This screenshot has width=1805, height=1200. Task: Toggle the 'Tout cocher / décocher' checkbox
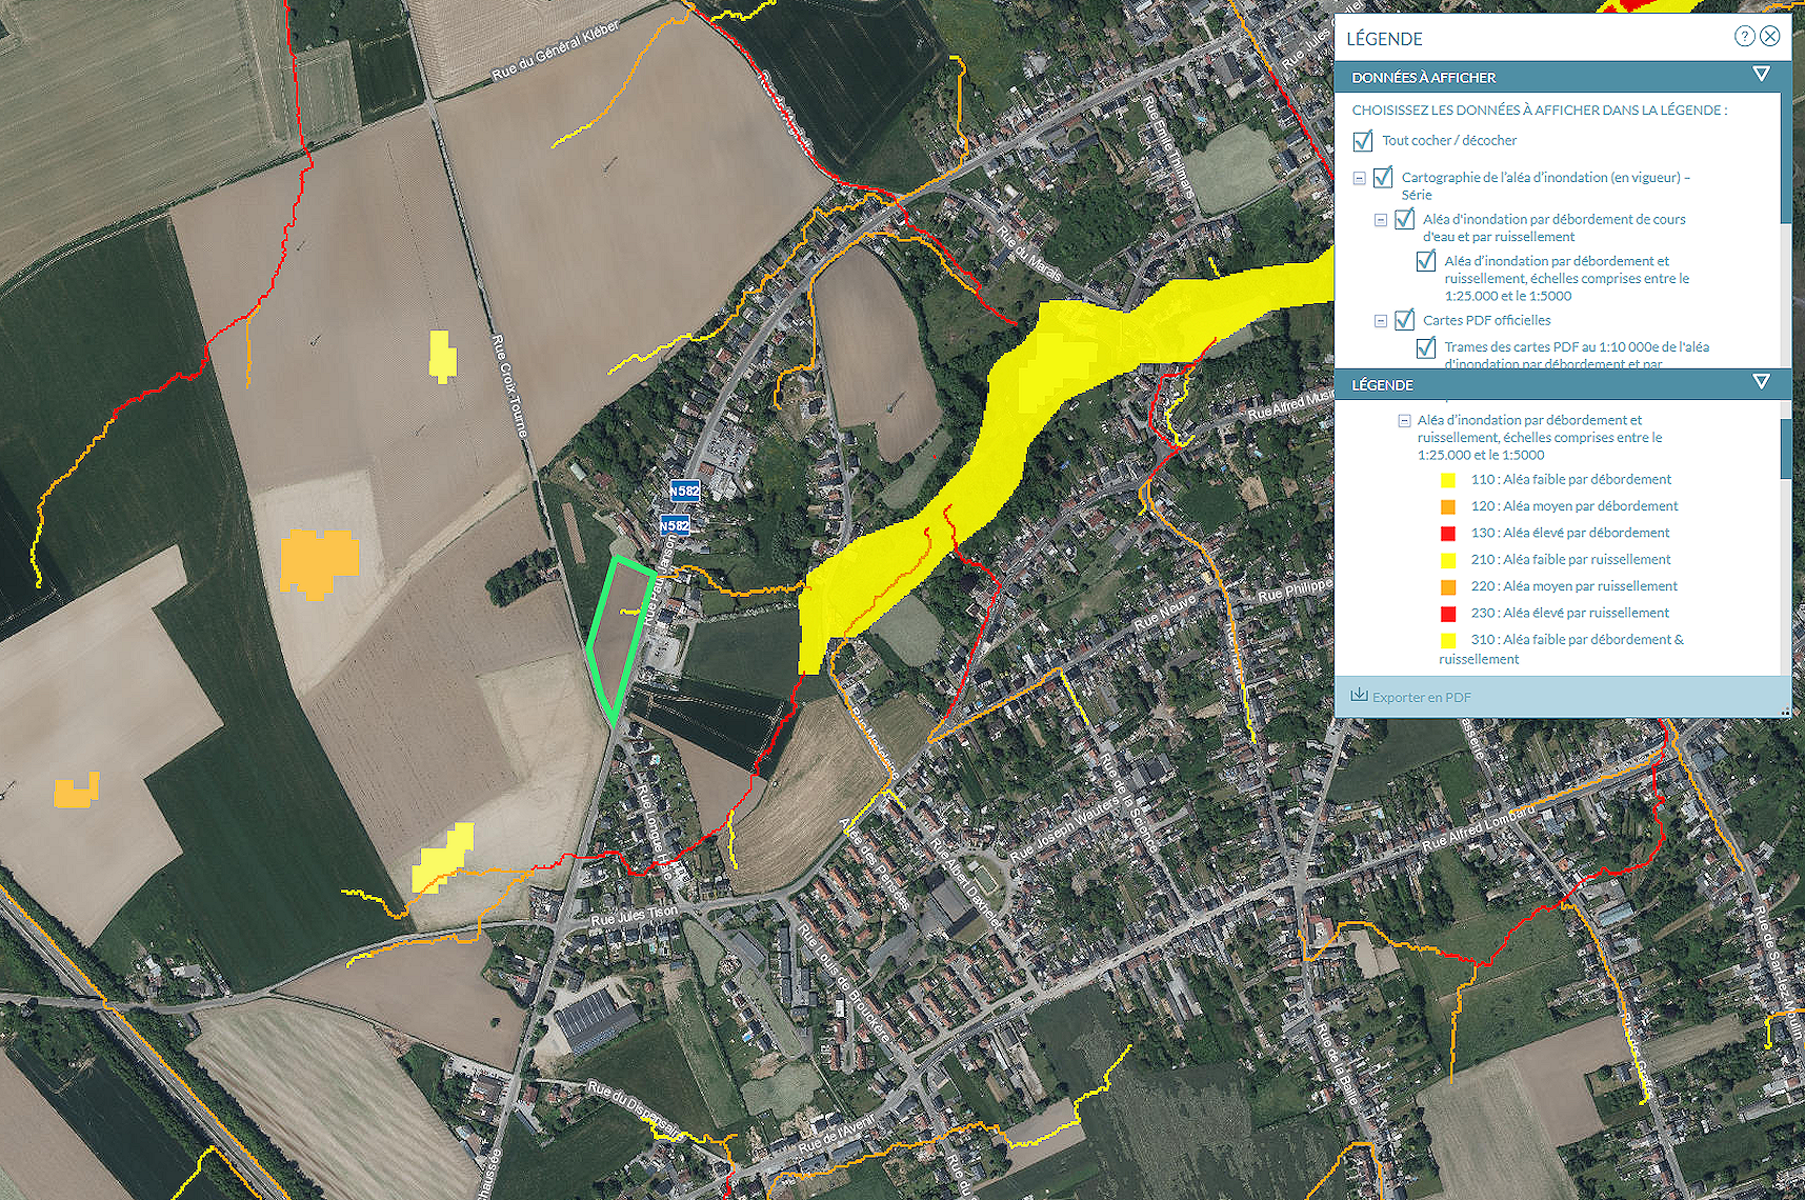point(1362,141)
